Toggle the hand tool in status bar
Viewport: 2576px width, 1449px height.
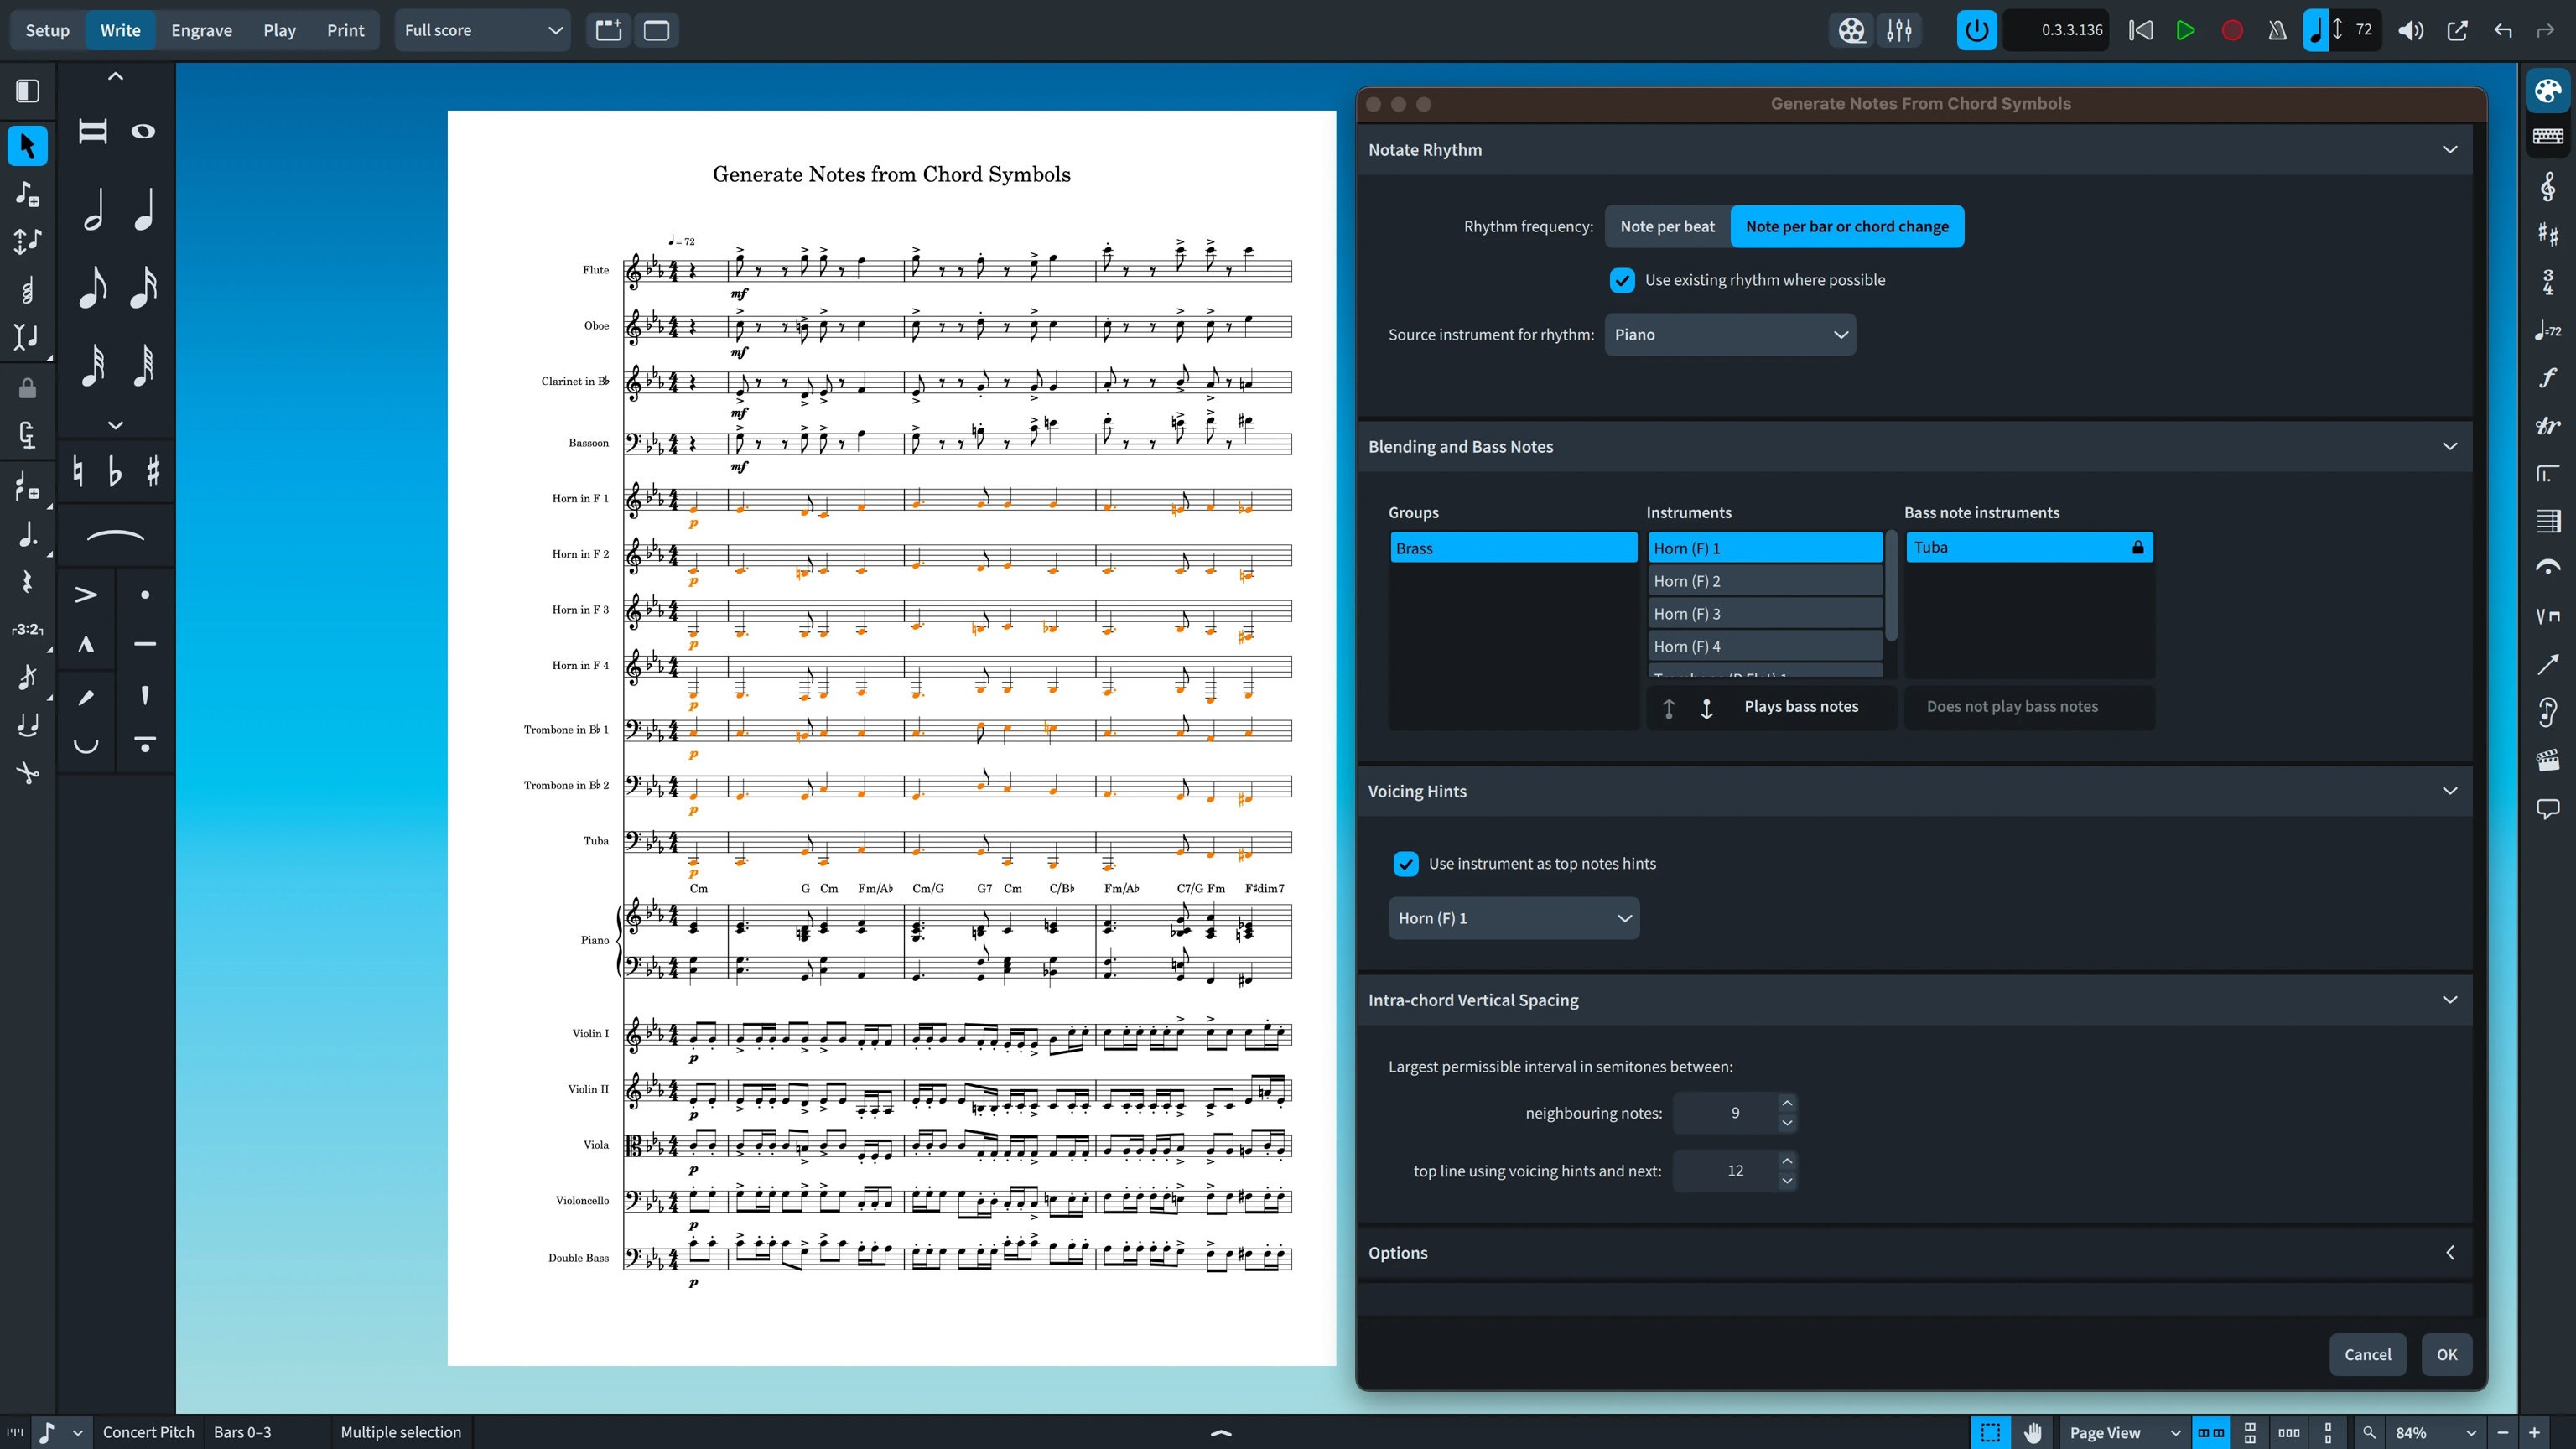click(x=2032, y=1432)
